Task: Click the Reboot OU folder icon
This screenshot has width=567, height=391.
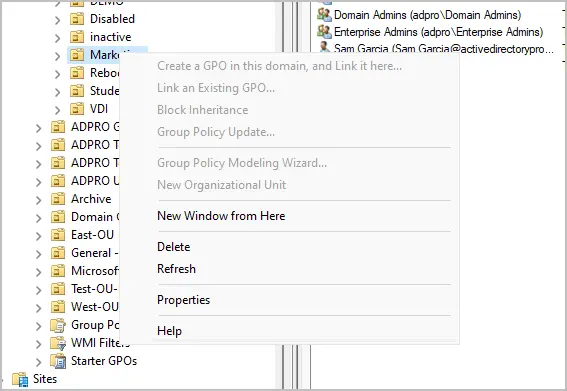Action: (x=77, y=73)
